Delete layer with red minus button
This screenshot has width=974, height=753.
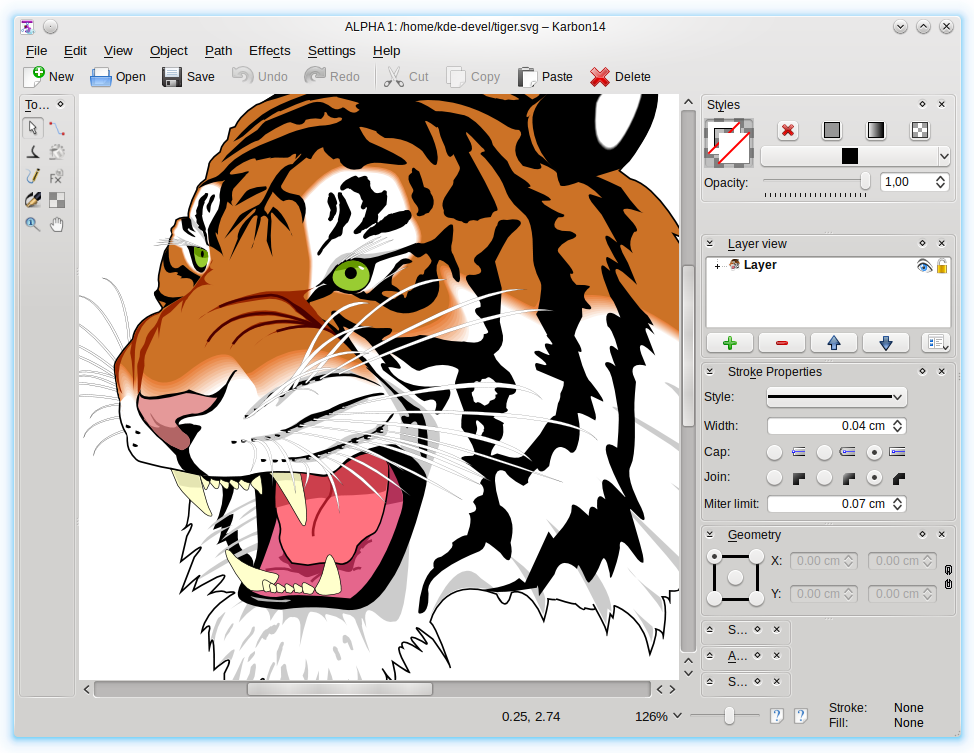pos(782,343)
